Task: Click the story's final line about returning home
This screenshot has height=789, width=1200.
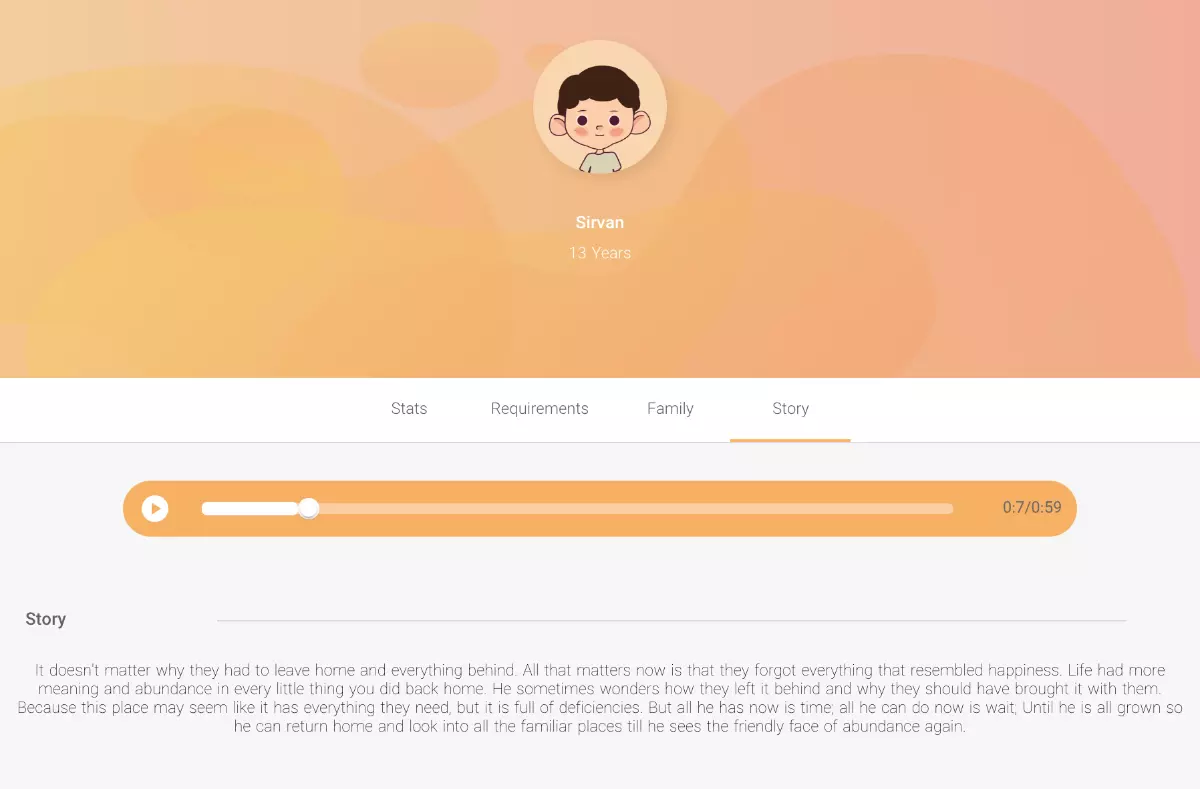Action: pos(600,727)
